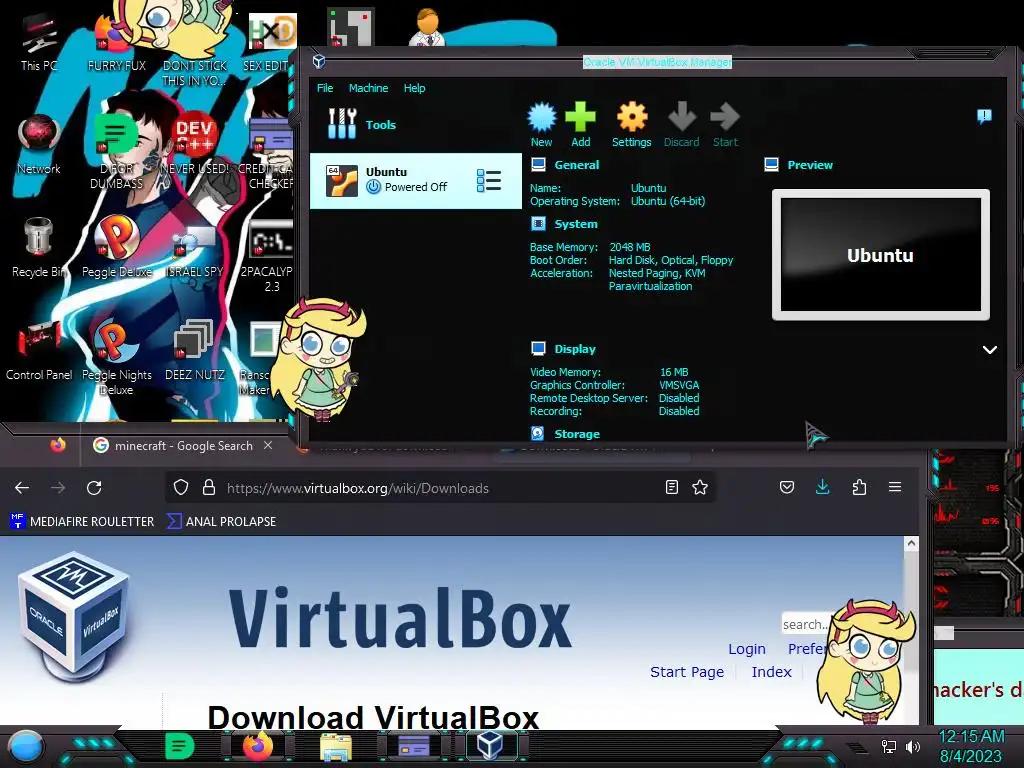Open the This PC desktop icon

click(39, 42)
